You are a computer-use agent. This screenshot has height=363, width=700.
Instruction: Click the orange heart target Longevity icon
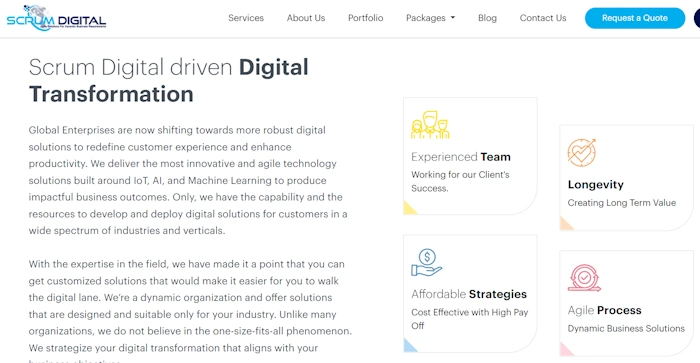[582, 152]
